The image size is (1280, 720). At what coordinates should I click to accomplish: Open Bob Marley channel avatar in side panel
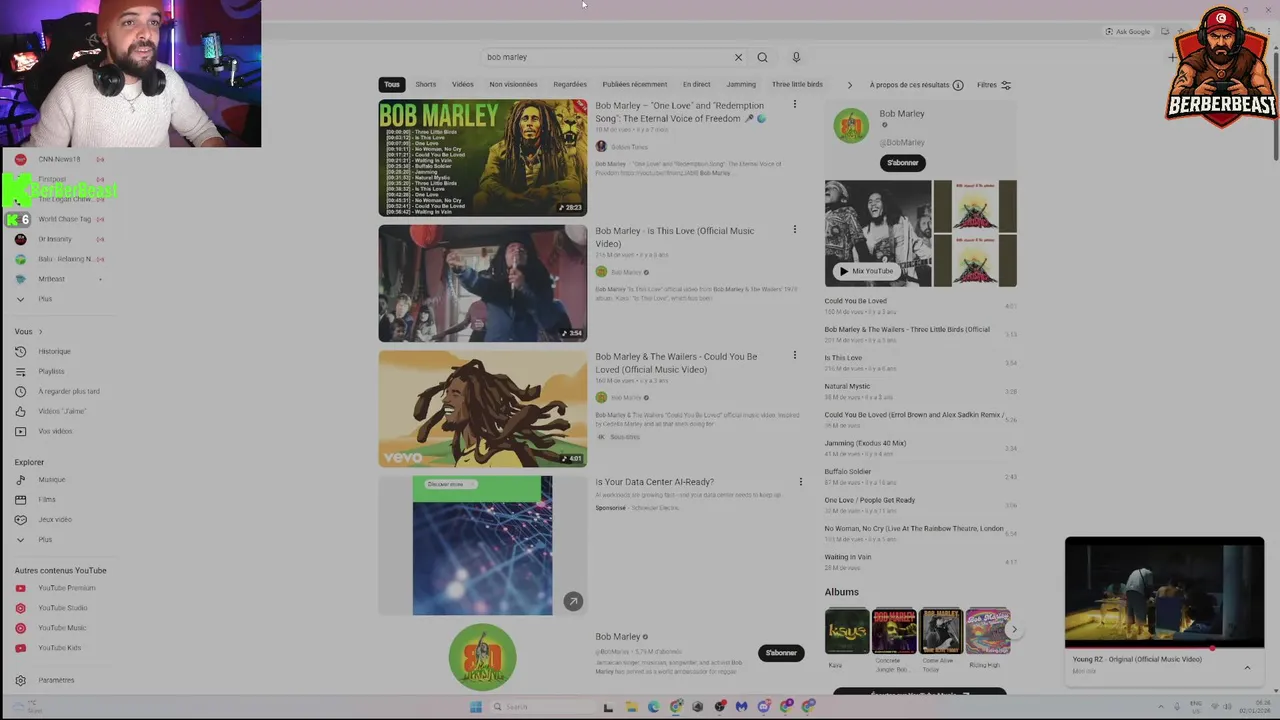852,127
